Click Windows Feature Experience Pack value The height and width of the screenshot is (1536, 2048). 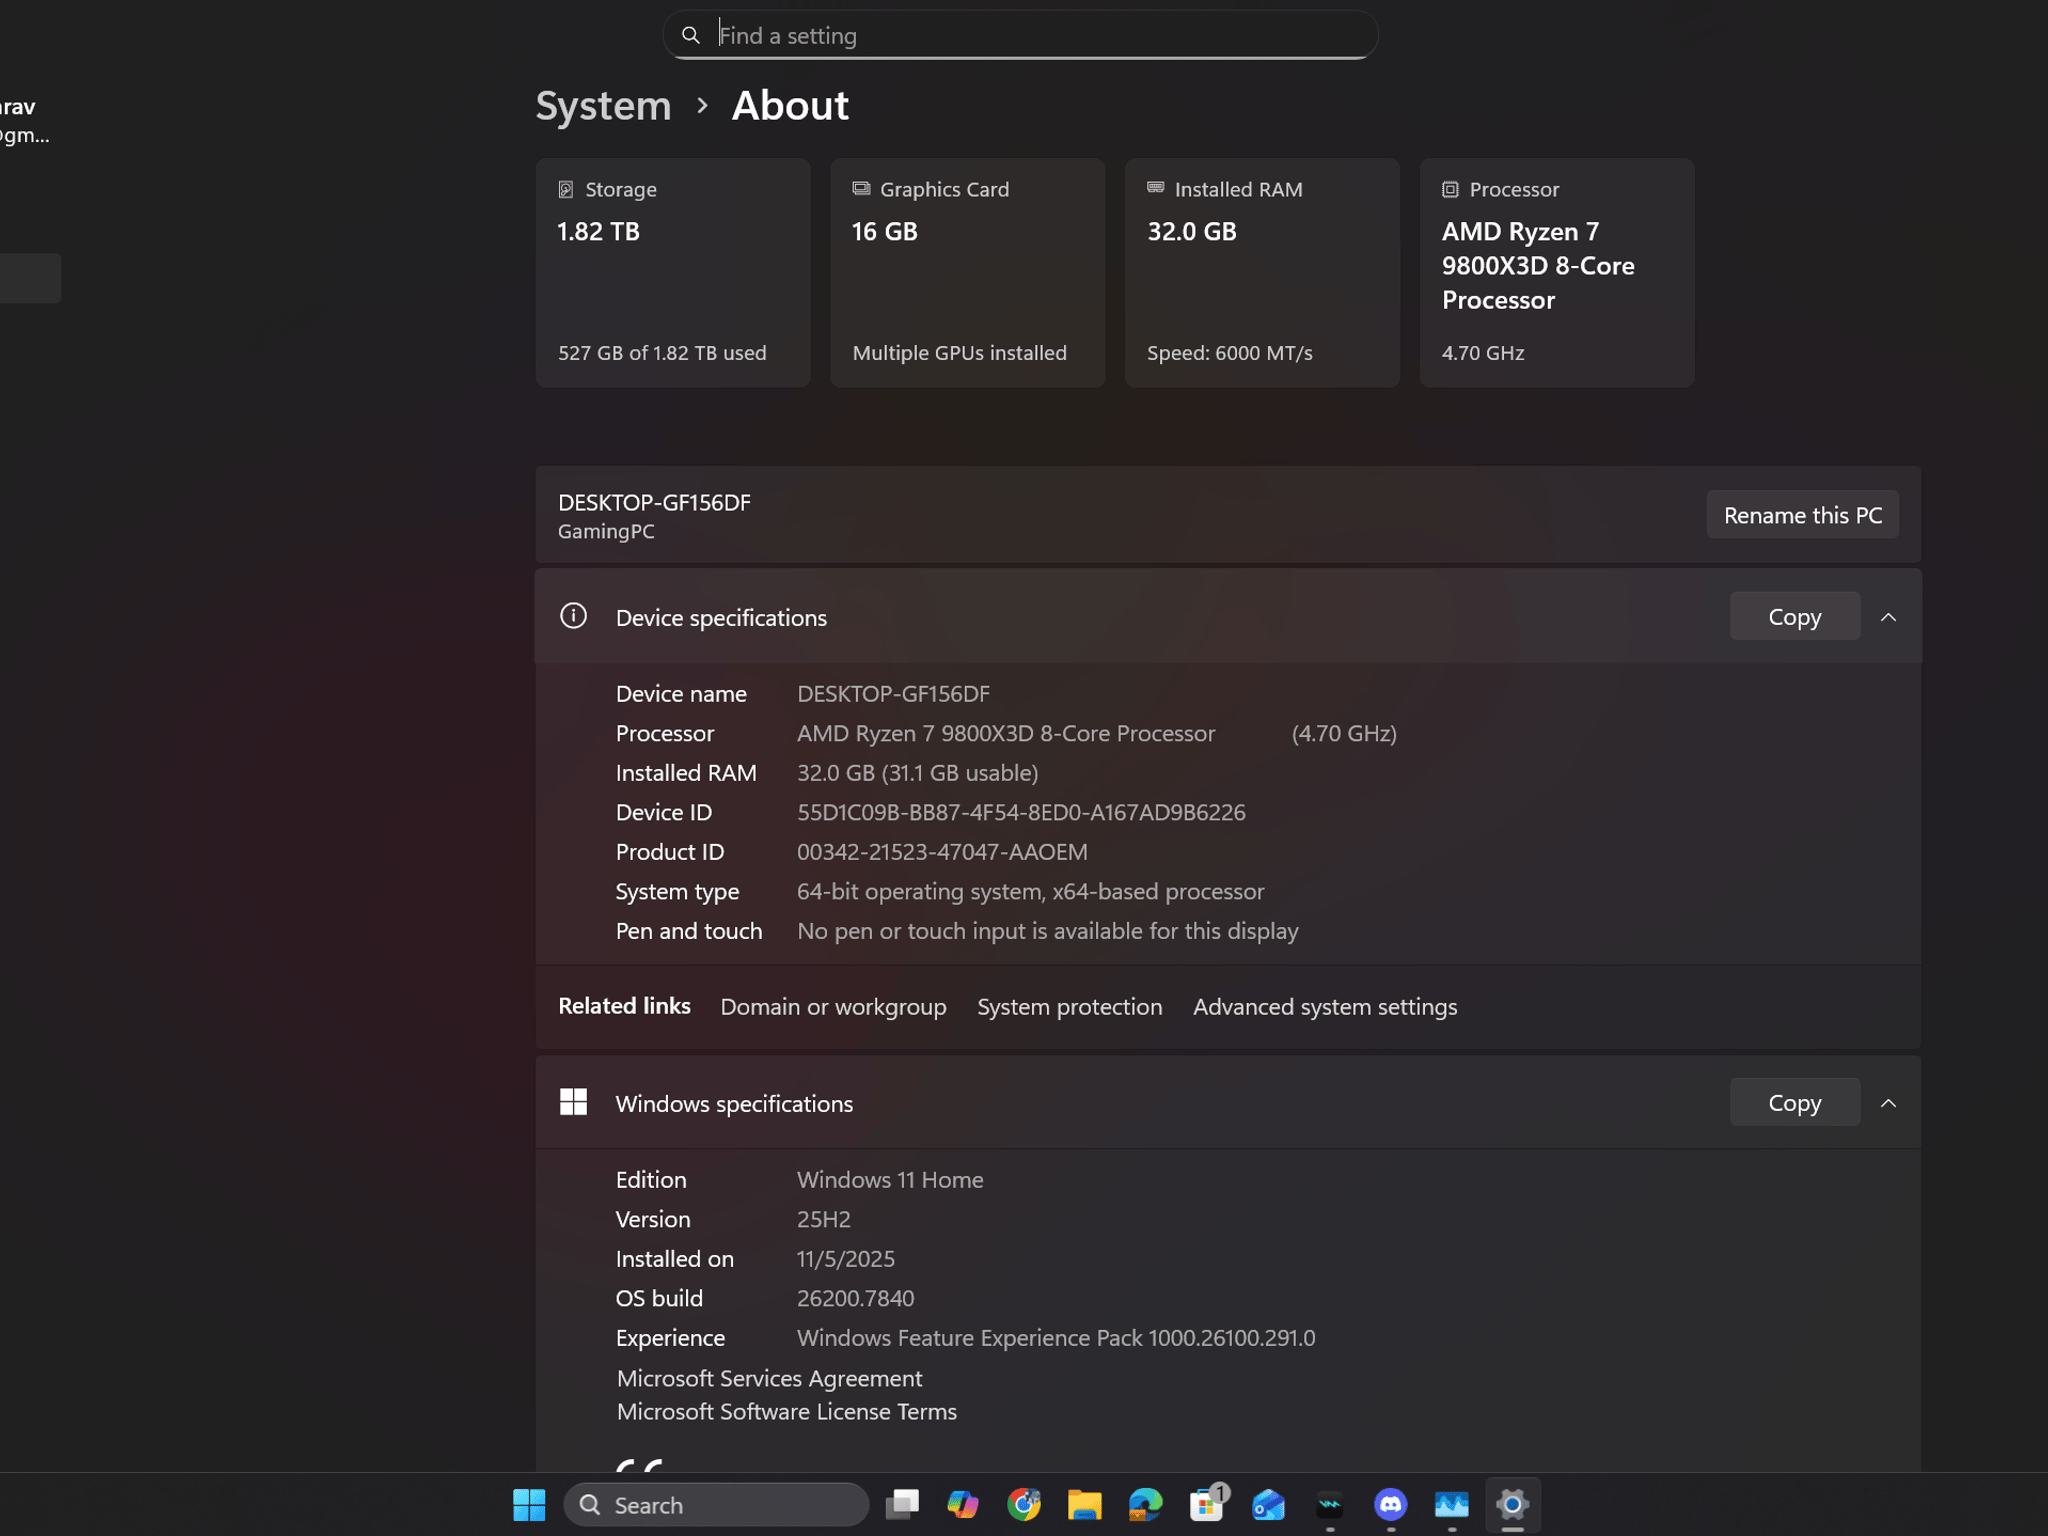[x=1056, y=1338]
